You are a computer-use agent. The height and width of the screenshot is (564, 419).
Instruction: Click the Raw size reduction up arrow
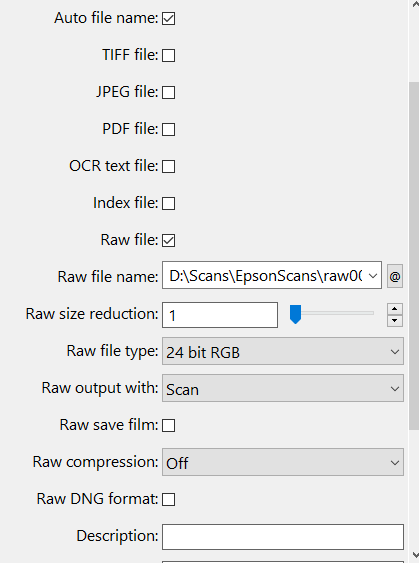tap(395, 309)
